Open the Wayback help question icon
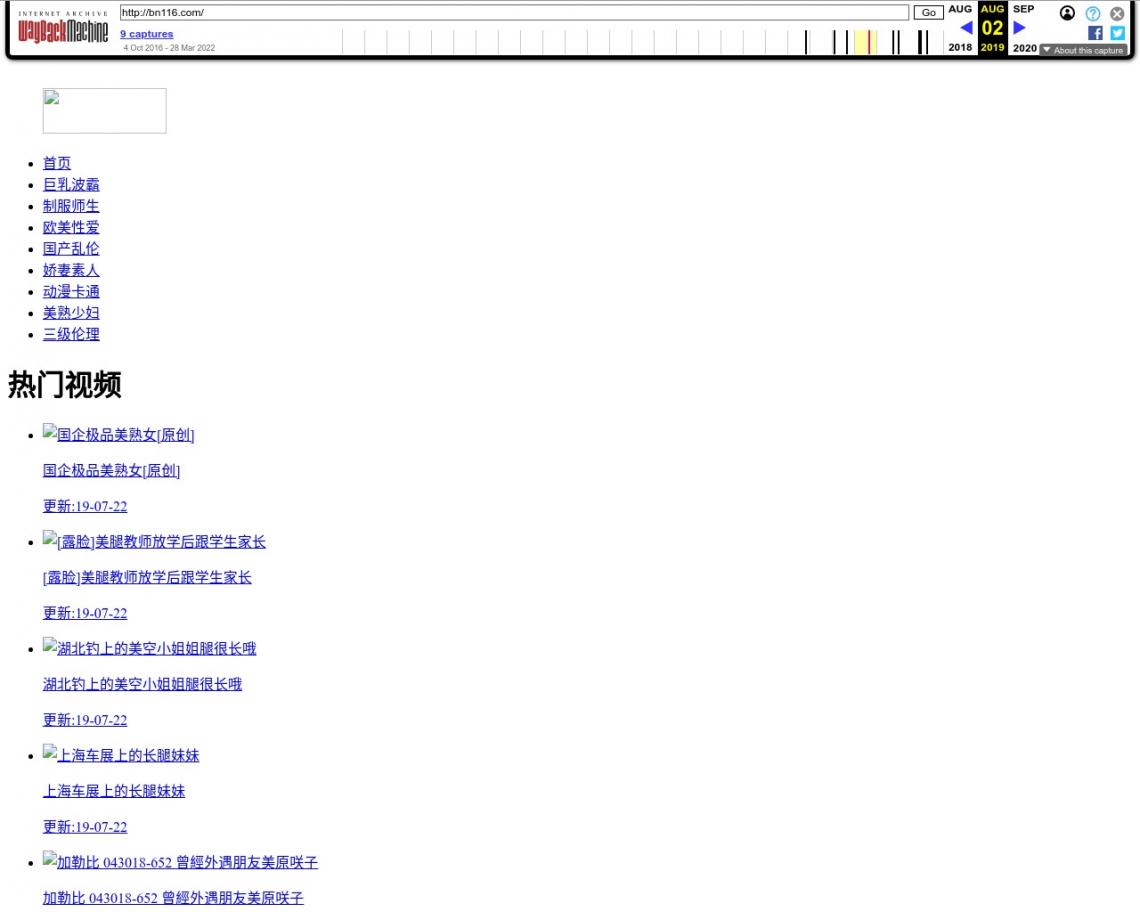Image resolution: width=1140 pixels, height=912 pixels. click(x=1092, y=13)
